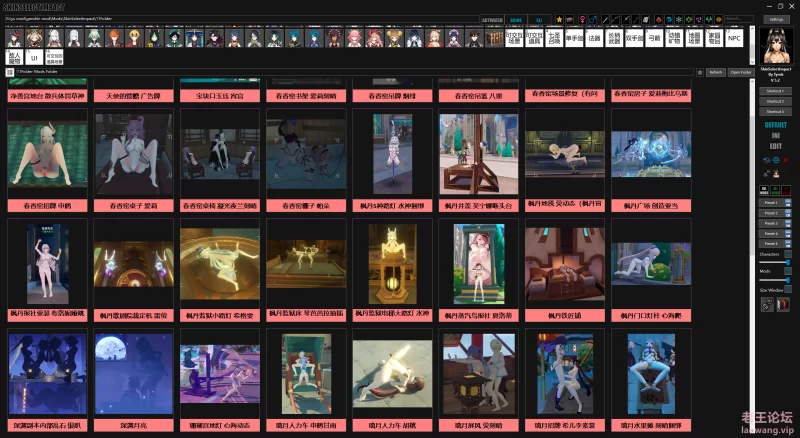Filter by Cryo snowflake element icon
The height and width of the screenshot is (438, 800).
pos(679,19)
